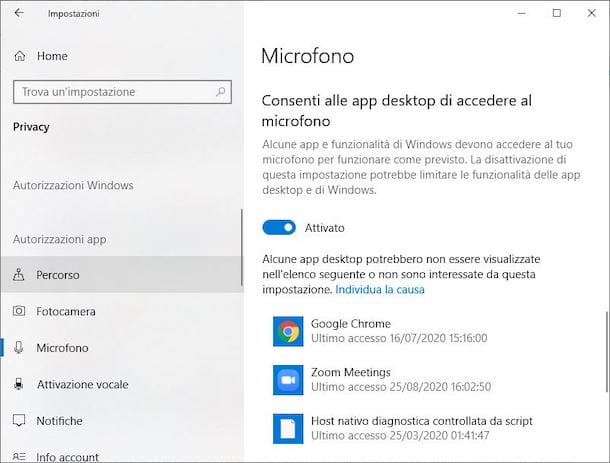This screenshot has width=610, height=463.
Task: Select the Attivazione vocale icon
Action: coord(19,384)
